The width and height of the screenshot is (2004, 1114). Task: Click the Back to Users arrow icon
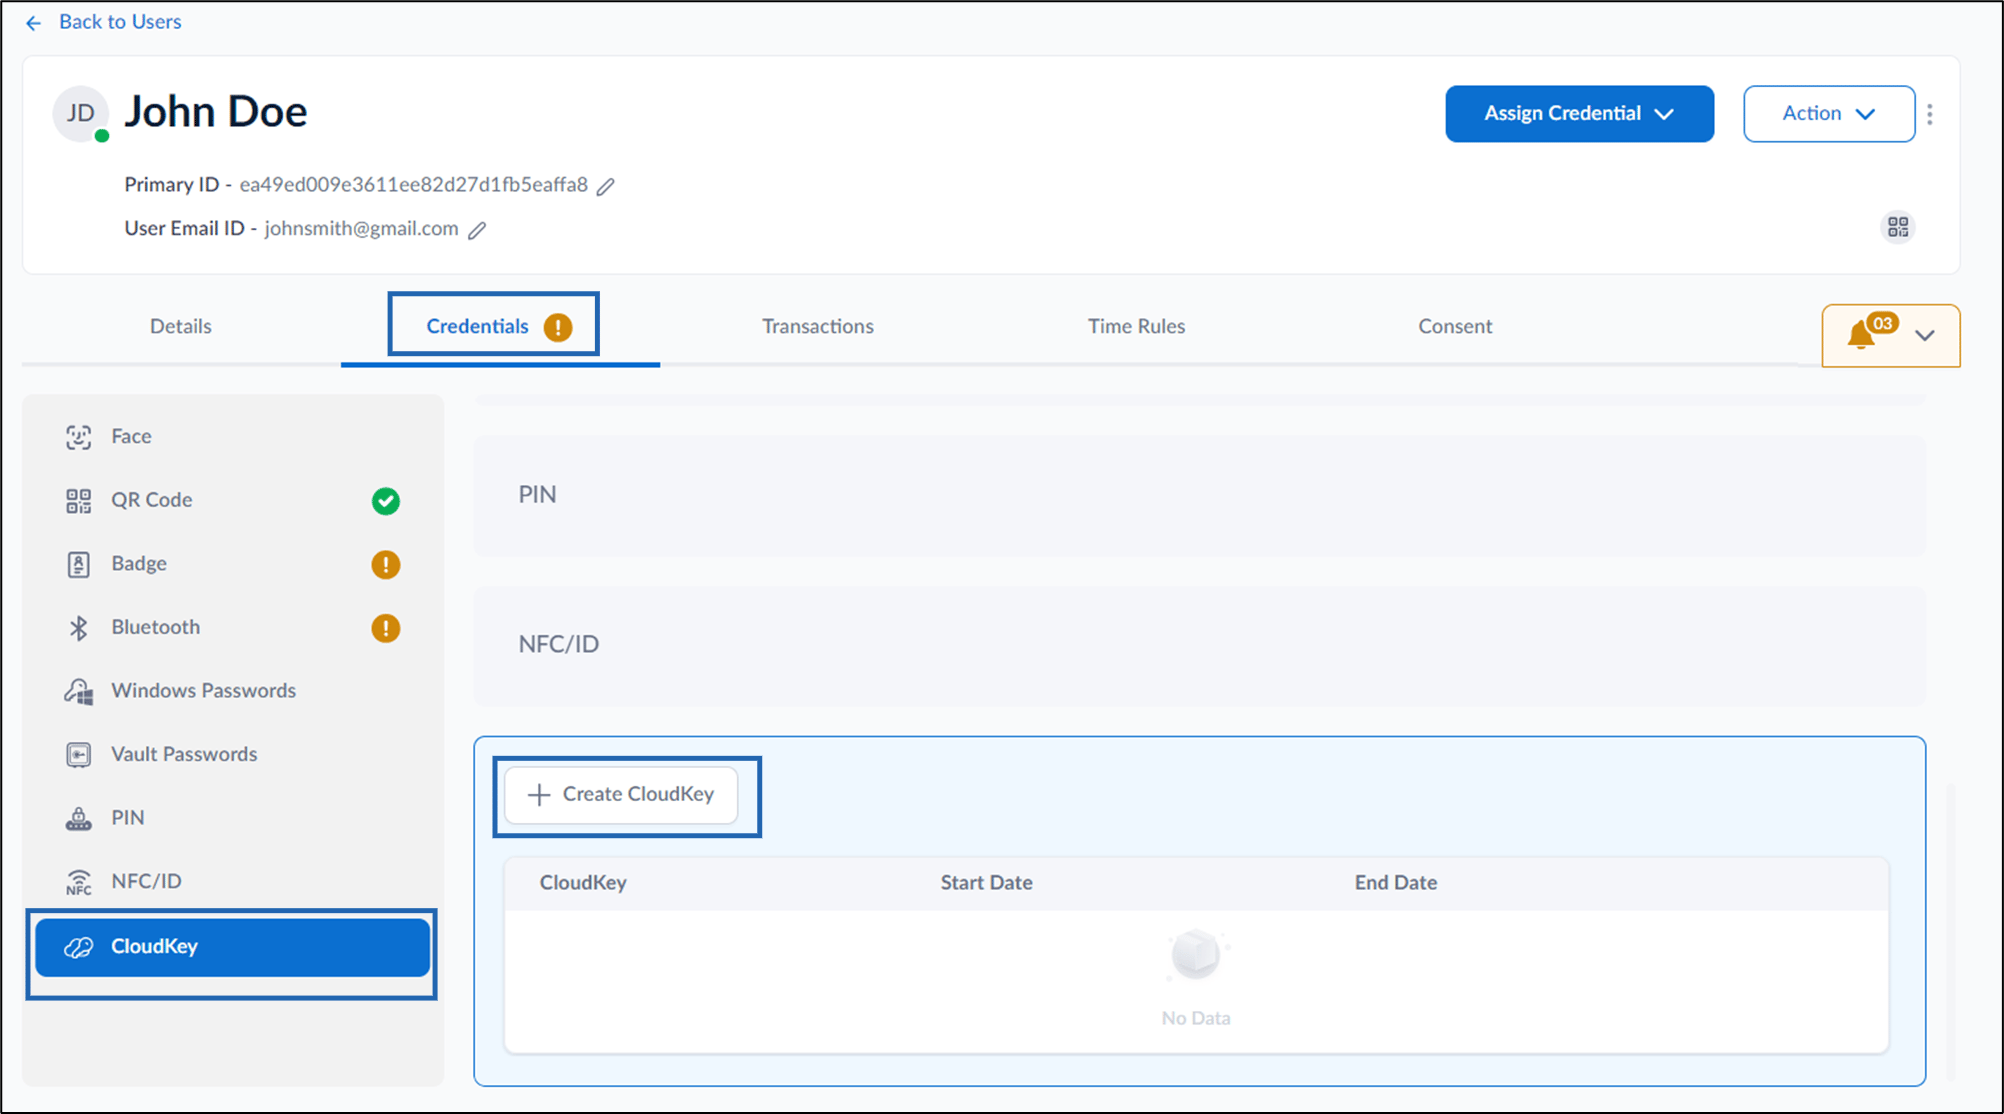coord(34,23)
